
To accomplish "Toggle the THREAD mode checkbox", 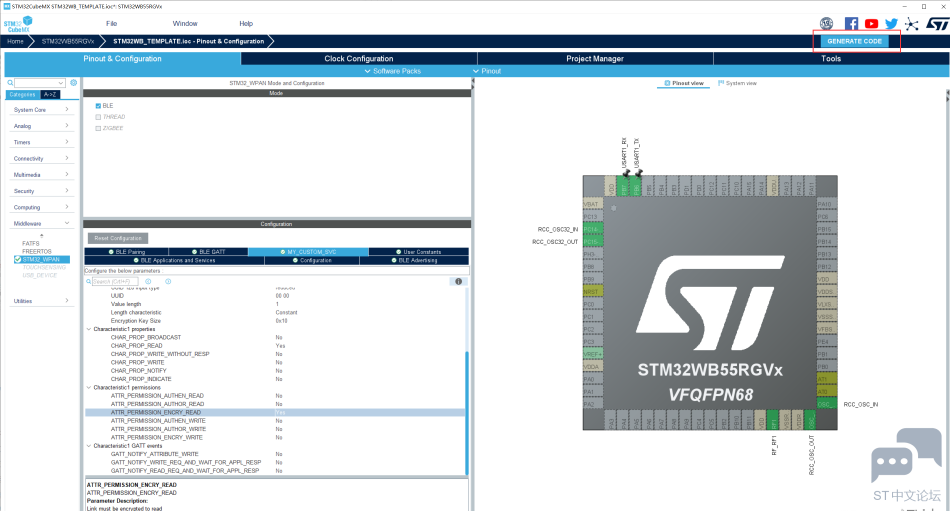I will (98, 117).
